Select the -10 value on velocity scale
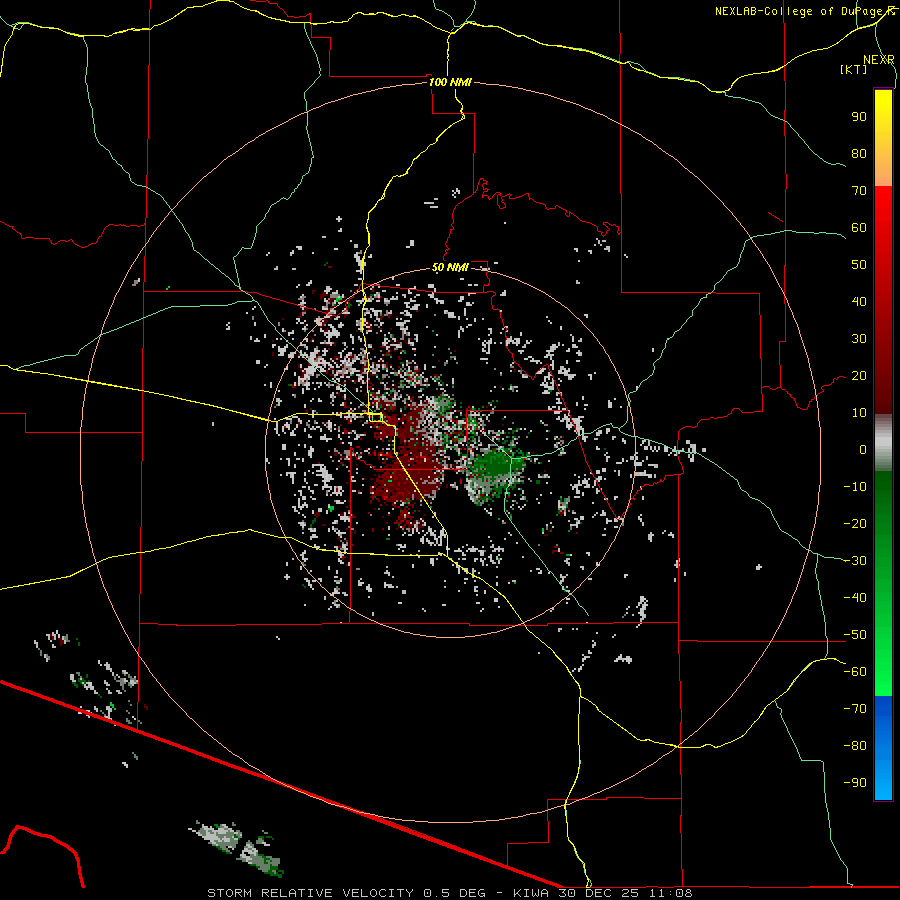The image size is (900, 900). [x=855, y=487]
